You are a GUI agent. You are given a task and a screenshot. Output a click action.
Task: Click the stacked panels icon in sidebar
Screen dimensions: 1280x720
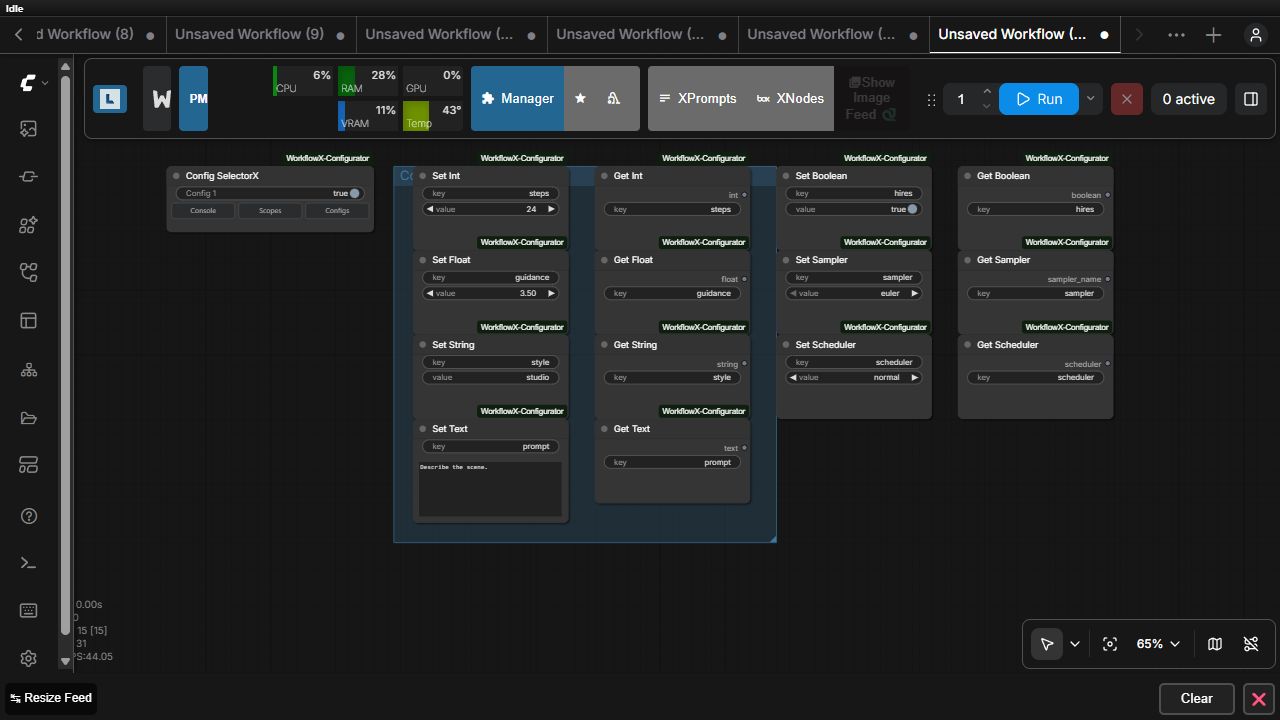click(x=28, y=466)
